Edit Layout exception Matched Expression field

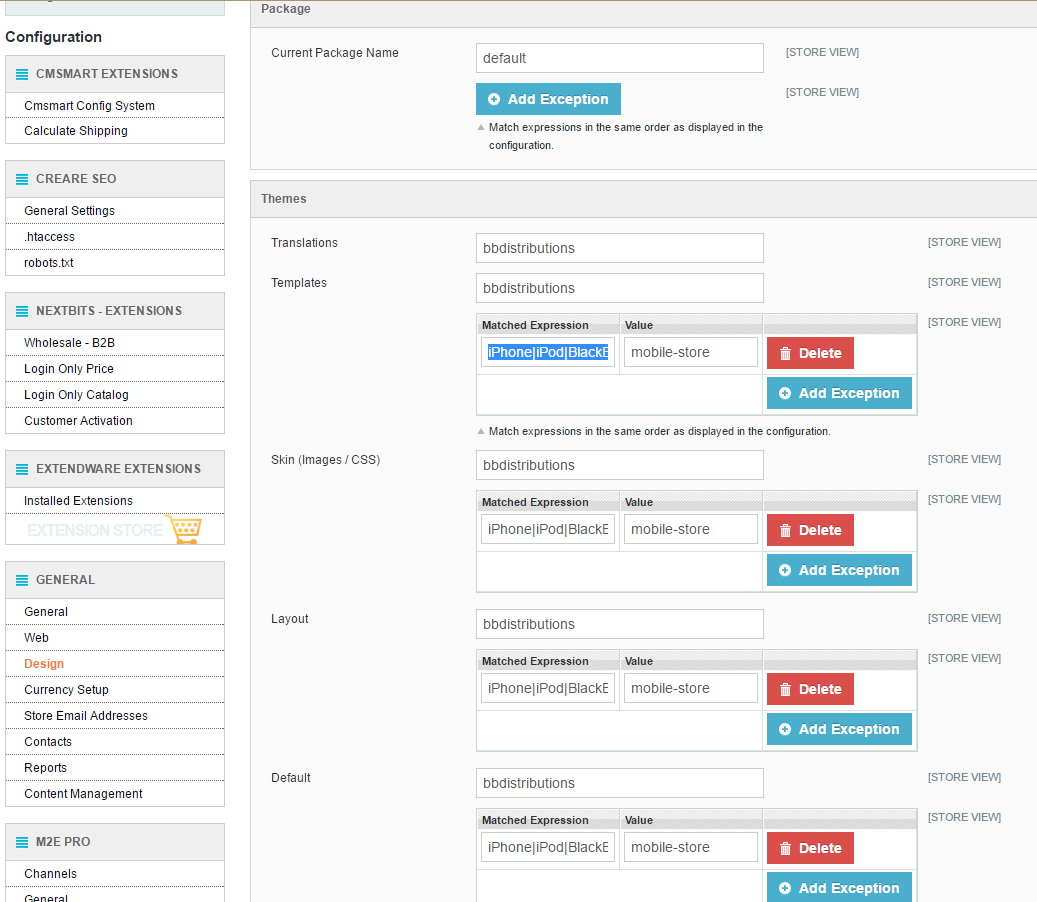tap(548, 688)
